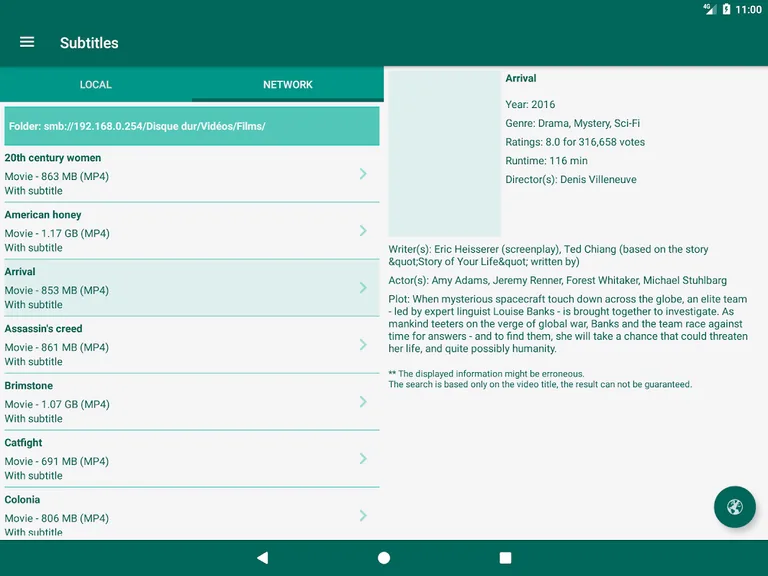Click the battery icon in status bar

pos(726,9)
